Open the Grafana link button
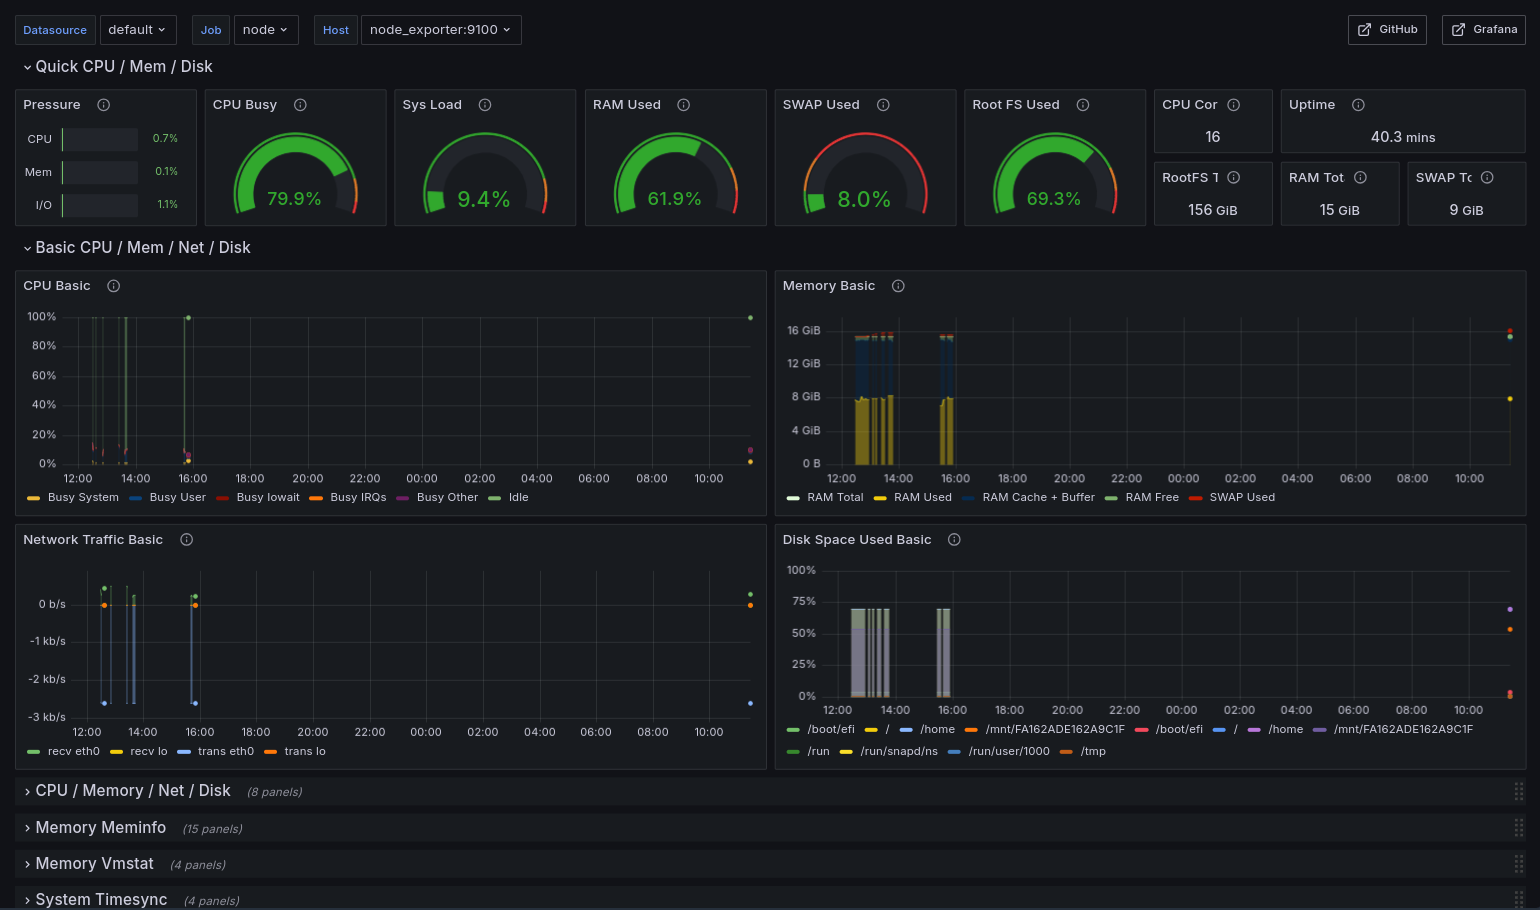The image size is (1540, 910). click(x=1484, y=30)
